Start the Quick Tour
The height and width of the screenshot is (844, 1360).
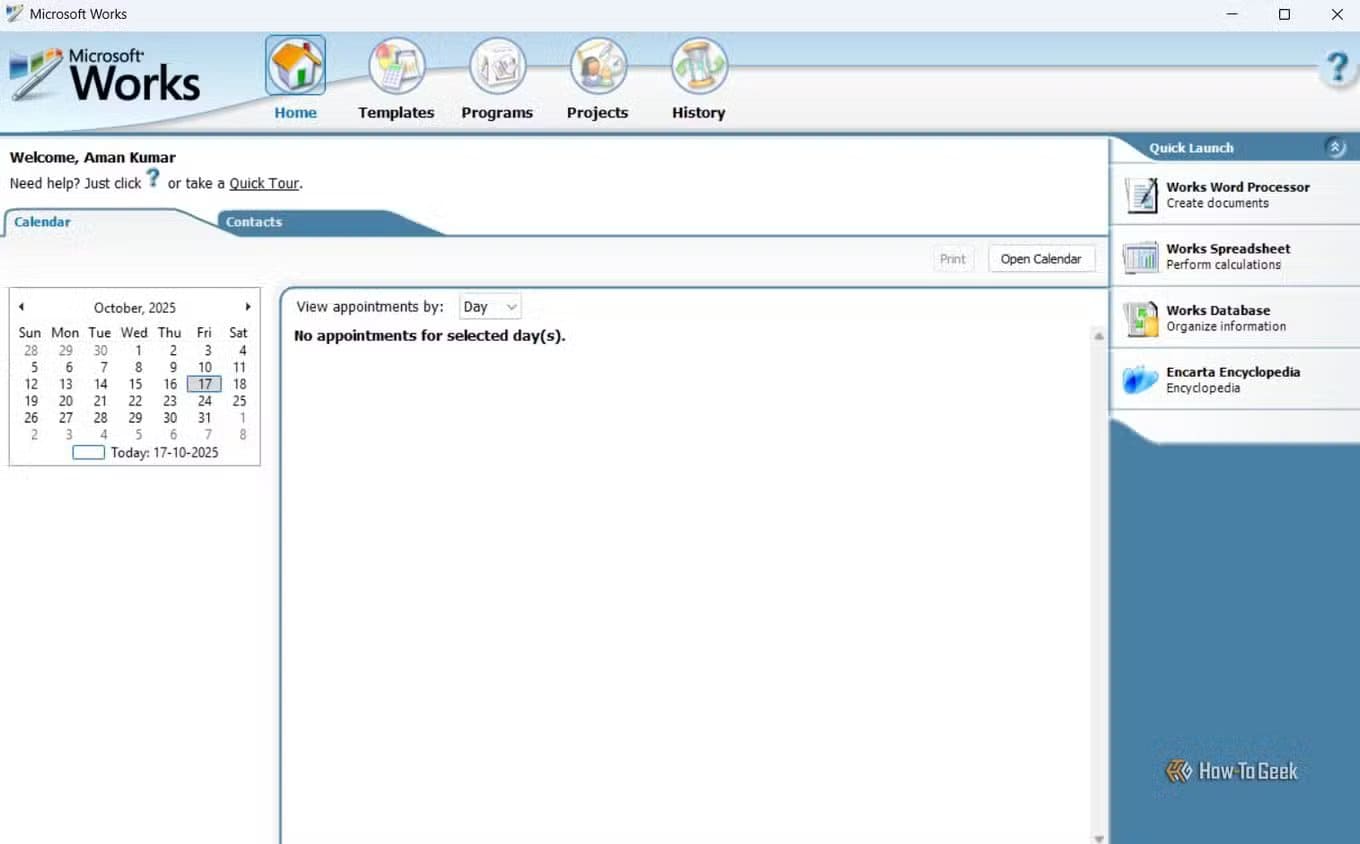tap(264, 183)
